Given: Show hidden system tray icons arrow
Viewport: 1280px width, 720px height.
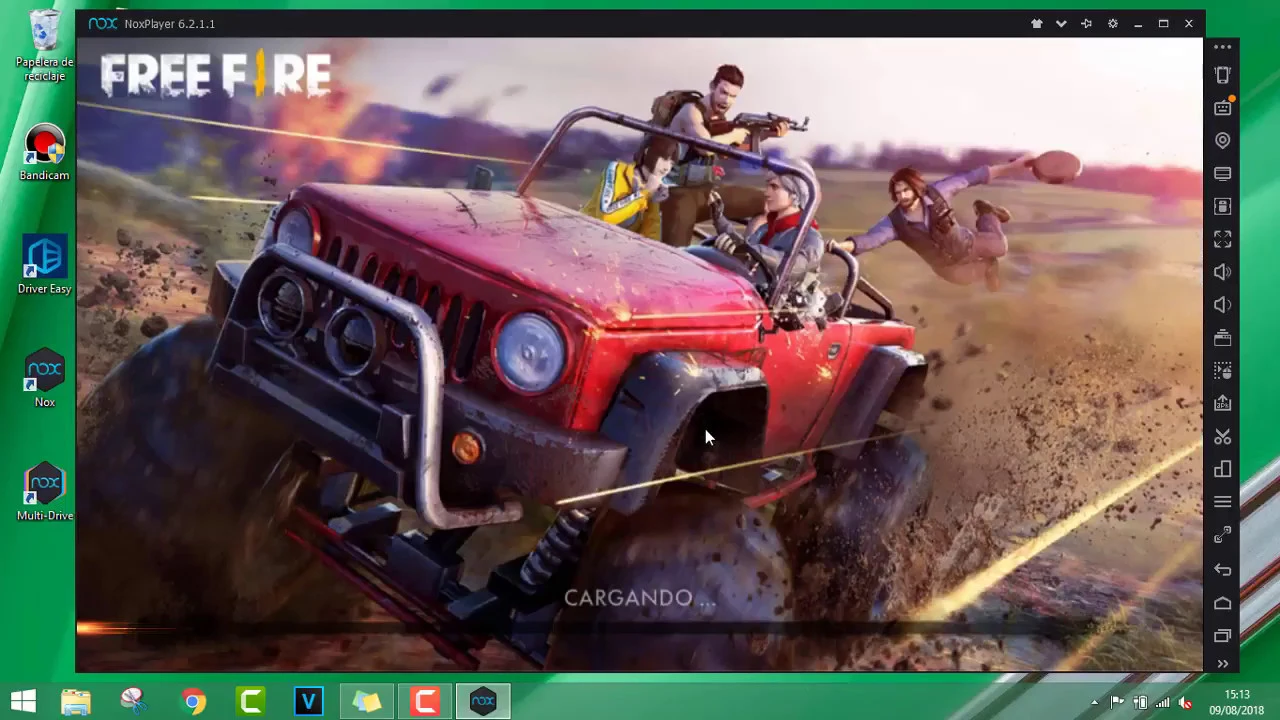Looking at the screenshot, I should 1095,702.
